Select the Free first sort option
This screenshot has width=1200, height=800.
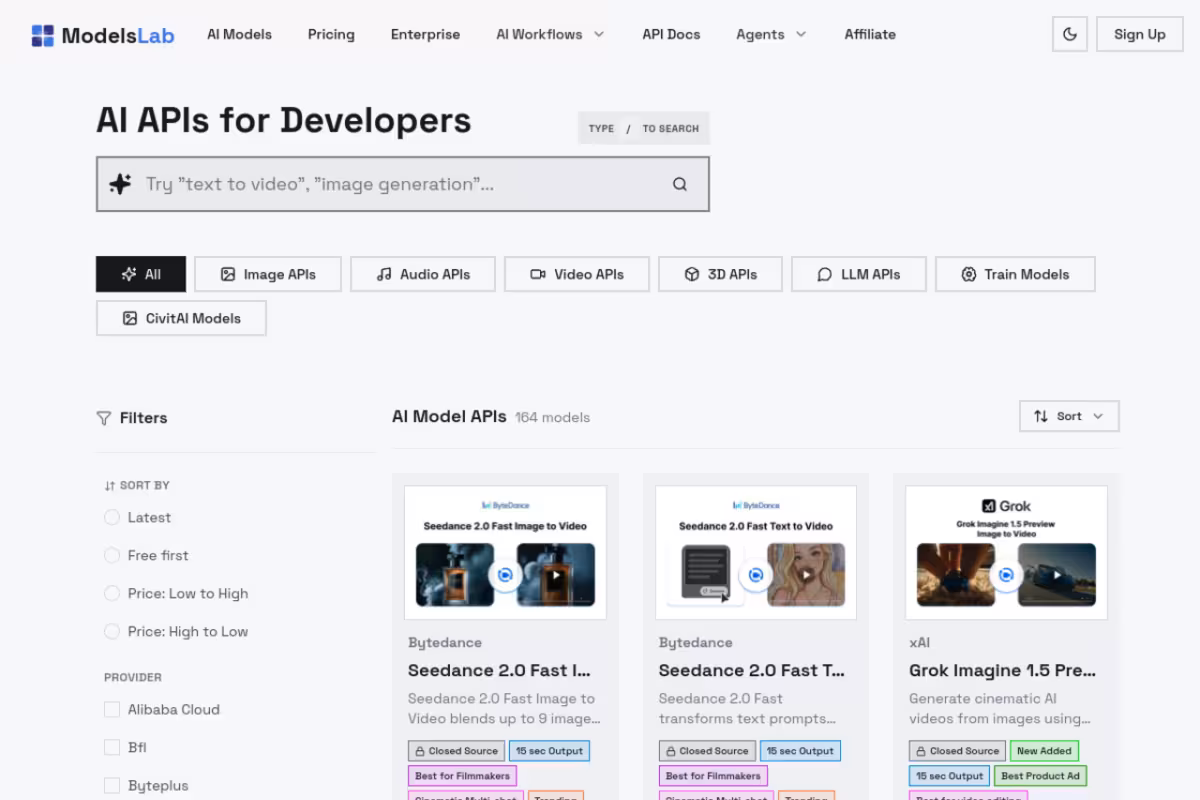(112, 555)
